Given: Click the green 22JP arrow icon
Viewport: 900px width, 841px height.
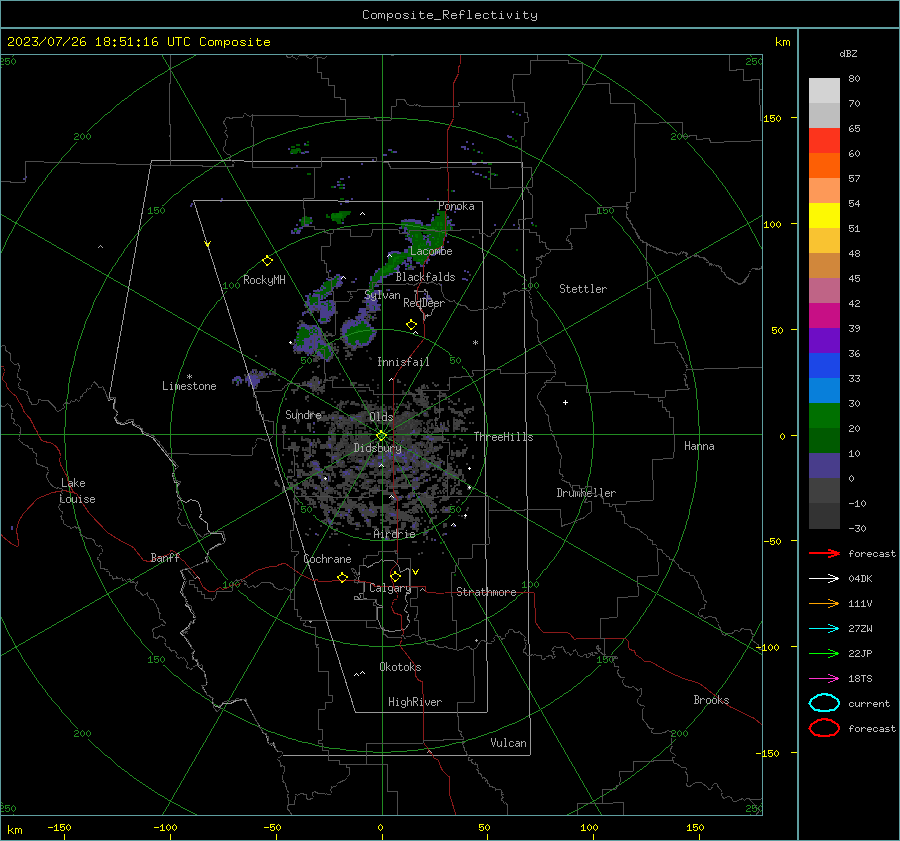Looking at the screenshot, I should pyautogui.click(x=824, y=653).
